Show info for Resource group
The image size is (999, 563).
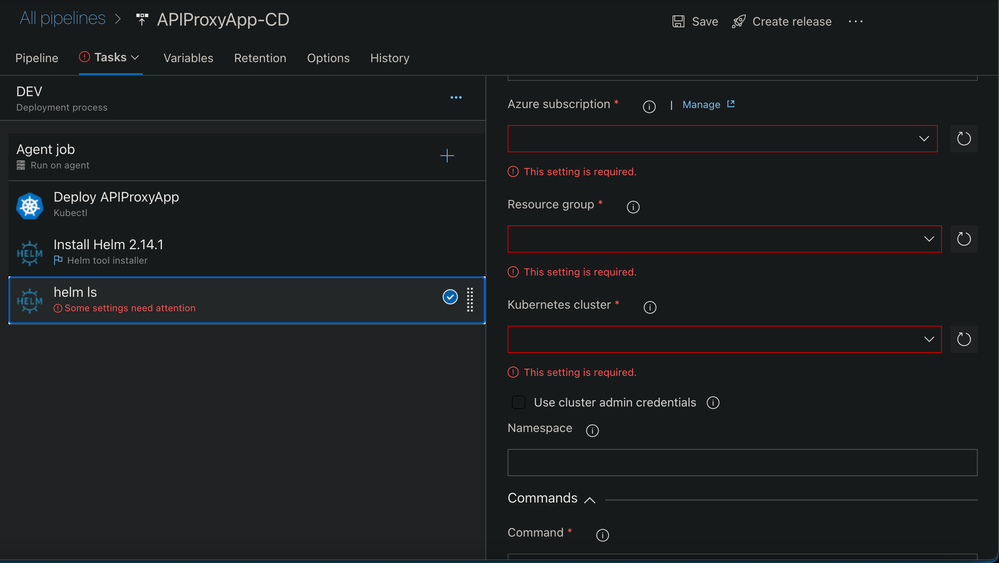tap(633, 207)
